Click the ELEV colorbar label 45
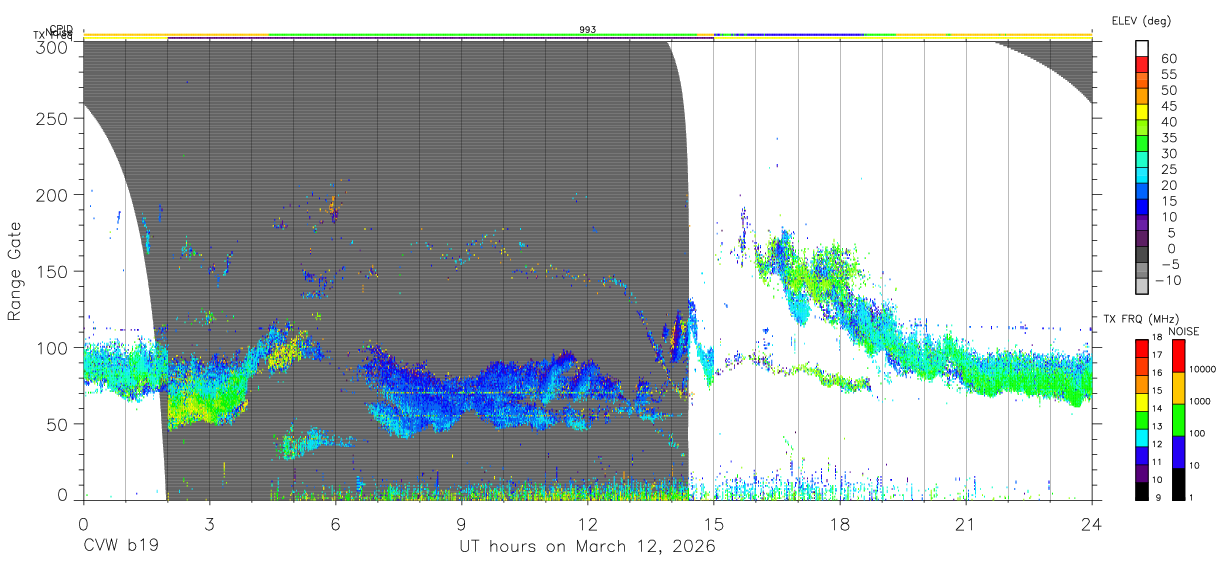The image size is (1228, 567). pos(1168,106)
